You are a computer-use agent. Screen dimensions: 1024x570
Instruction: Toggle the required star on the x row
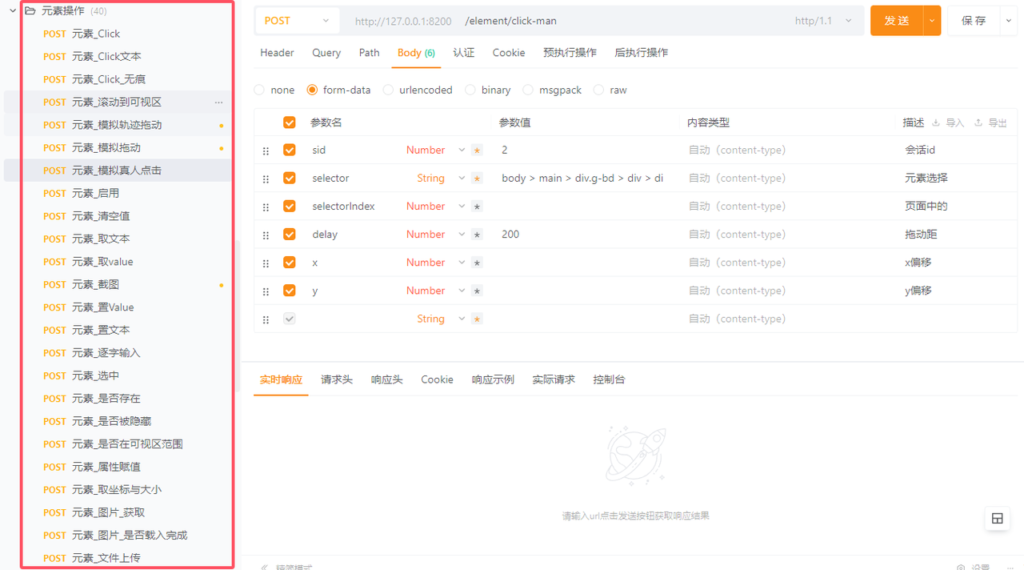(x=477, y=262)
